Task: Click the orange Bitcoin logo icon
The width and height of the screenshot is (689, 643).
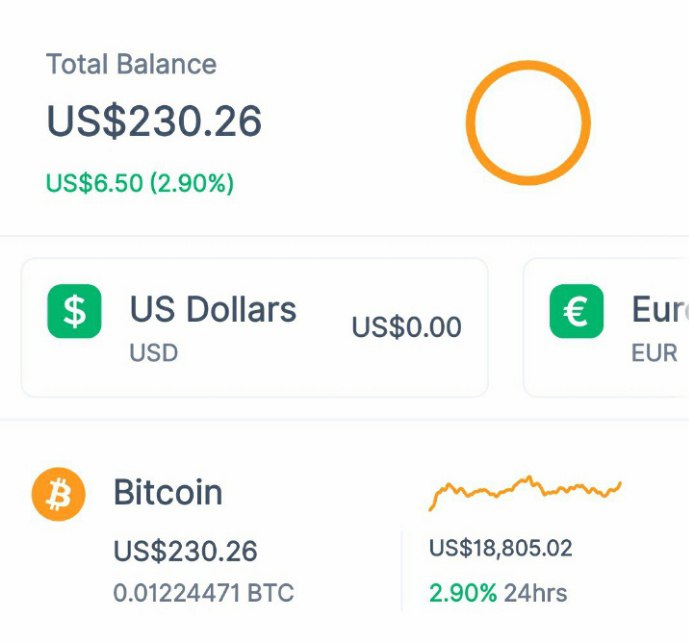Action: tap(58, 495)
